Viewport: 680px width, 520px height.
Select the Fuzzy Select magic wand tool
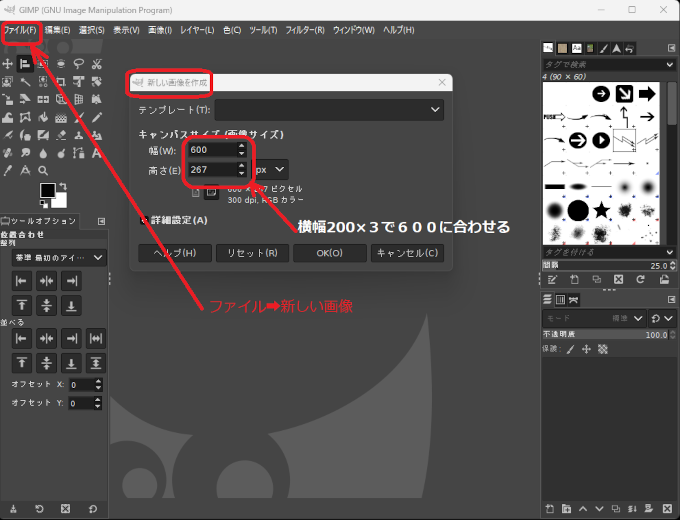pos(25,82)
